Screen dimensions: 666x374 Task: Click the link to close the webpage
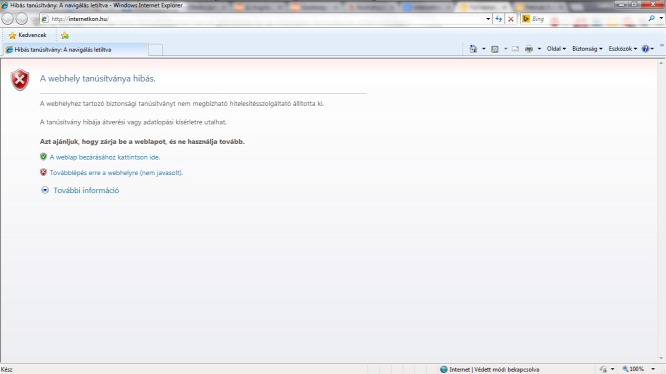pyautogui.click(x=104, y=157)
